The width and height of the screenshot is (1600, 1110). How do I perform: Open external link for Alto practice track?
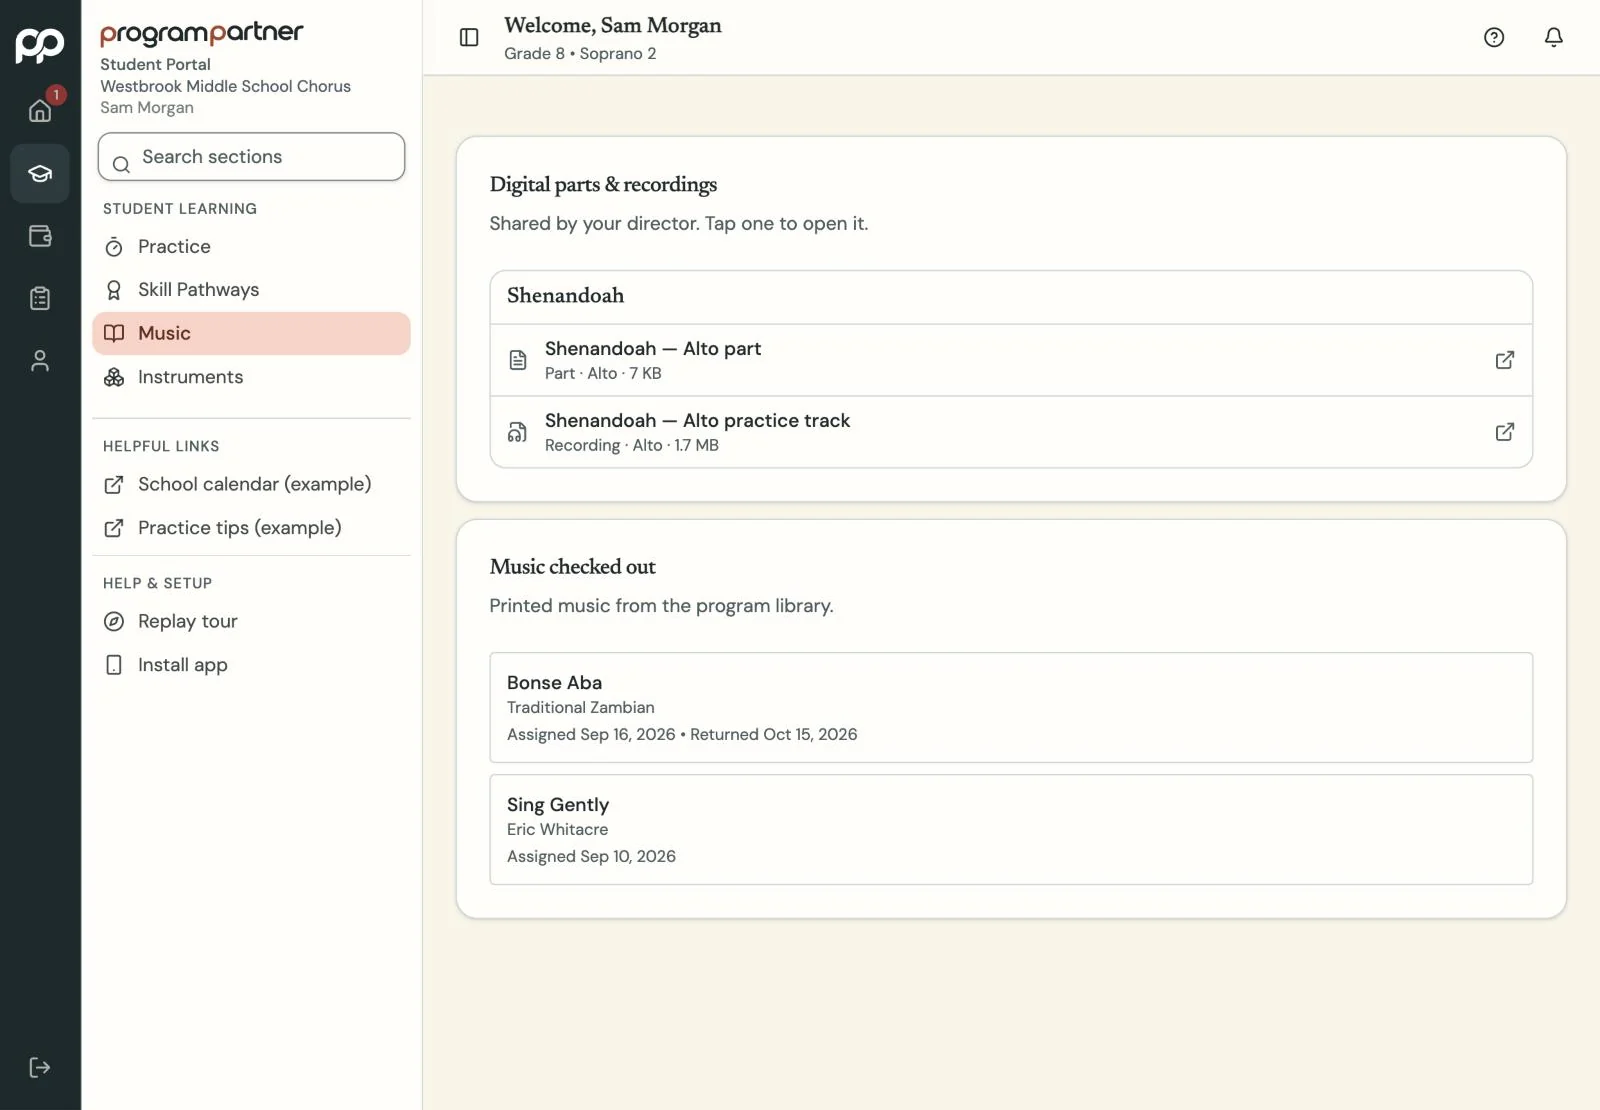pyautogui.click(x=1505, y=432)
